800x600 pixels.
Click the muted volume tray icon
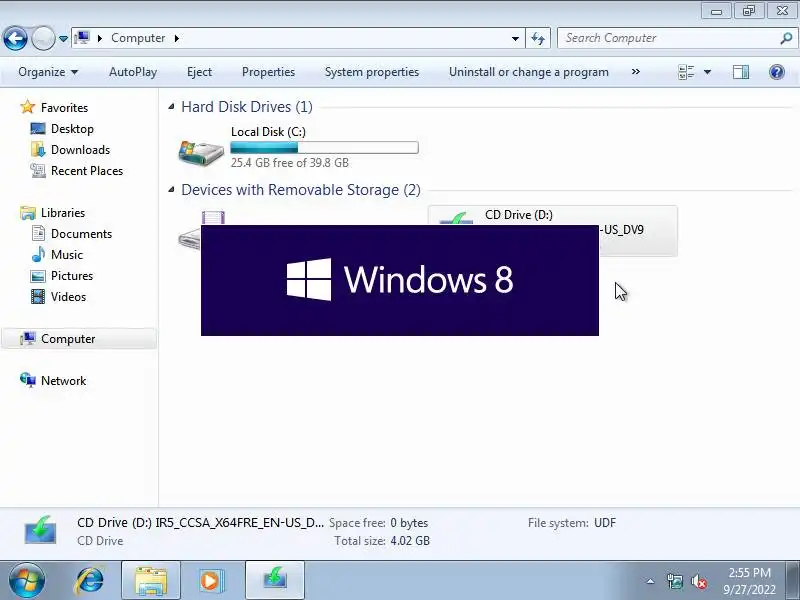pos(699,581)
